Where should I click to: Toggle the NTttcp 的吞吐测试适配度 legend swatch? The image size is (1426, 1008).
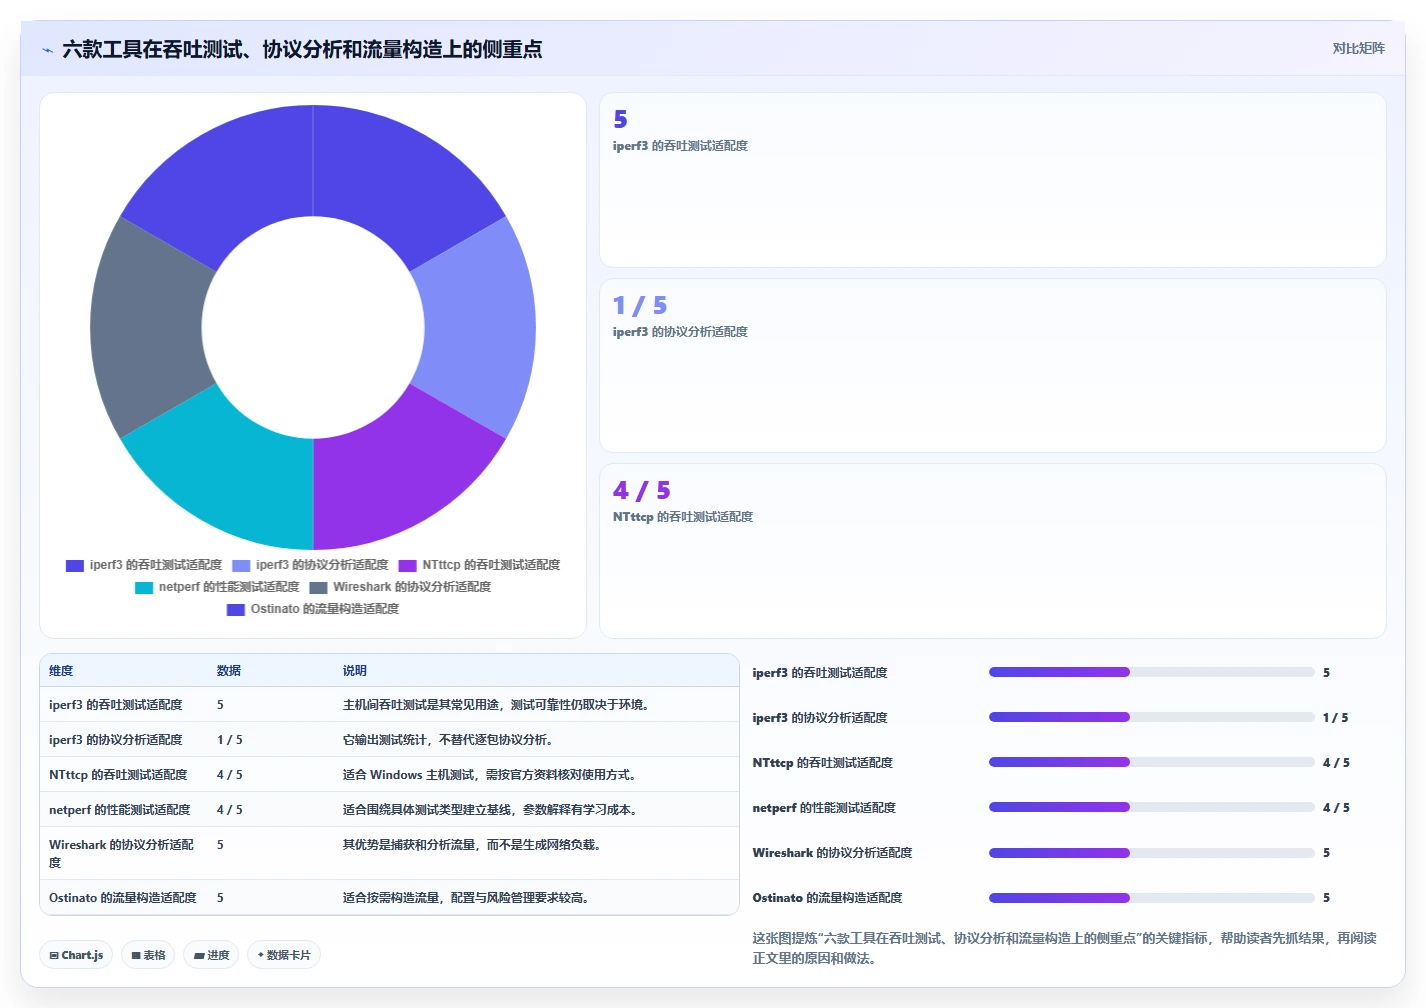click(x=407, y=565)
